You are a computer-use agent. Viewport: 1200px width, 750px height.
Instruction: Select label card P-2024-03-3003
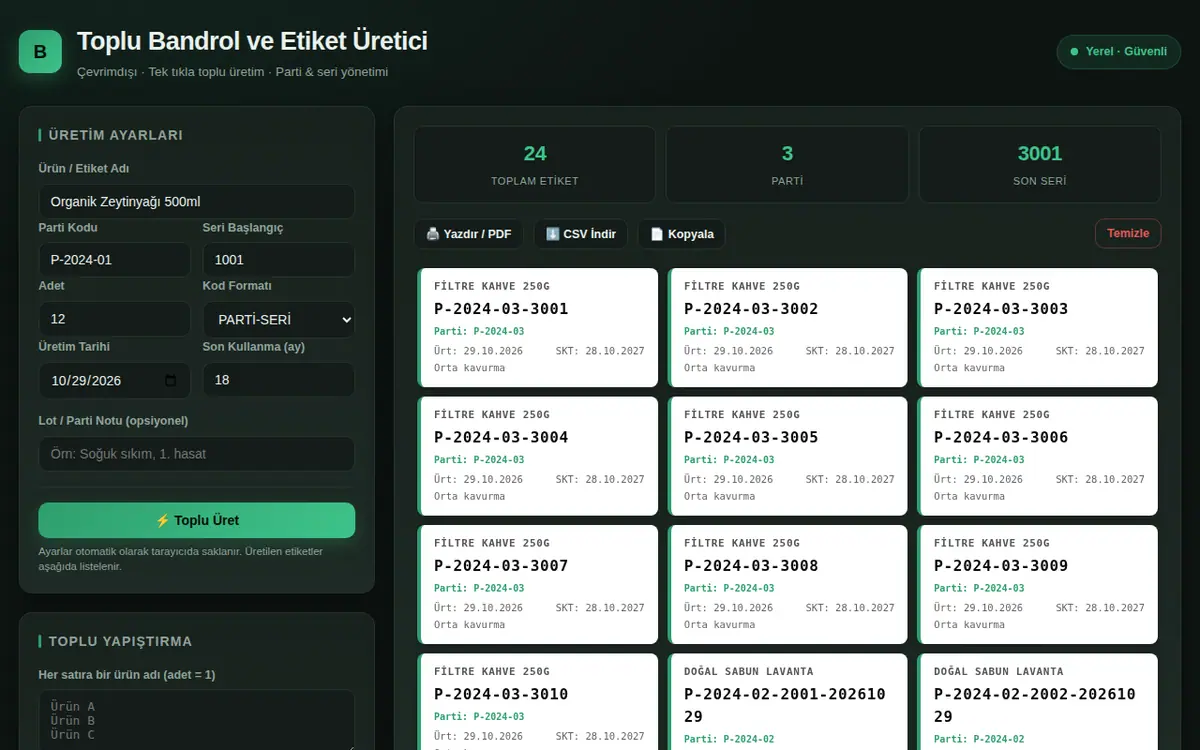(x=1038, y=327)
